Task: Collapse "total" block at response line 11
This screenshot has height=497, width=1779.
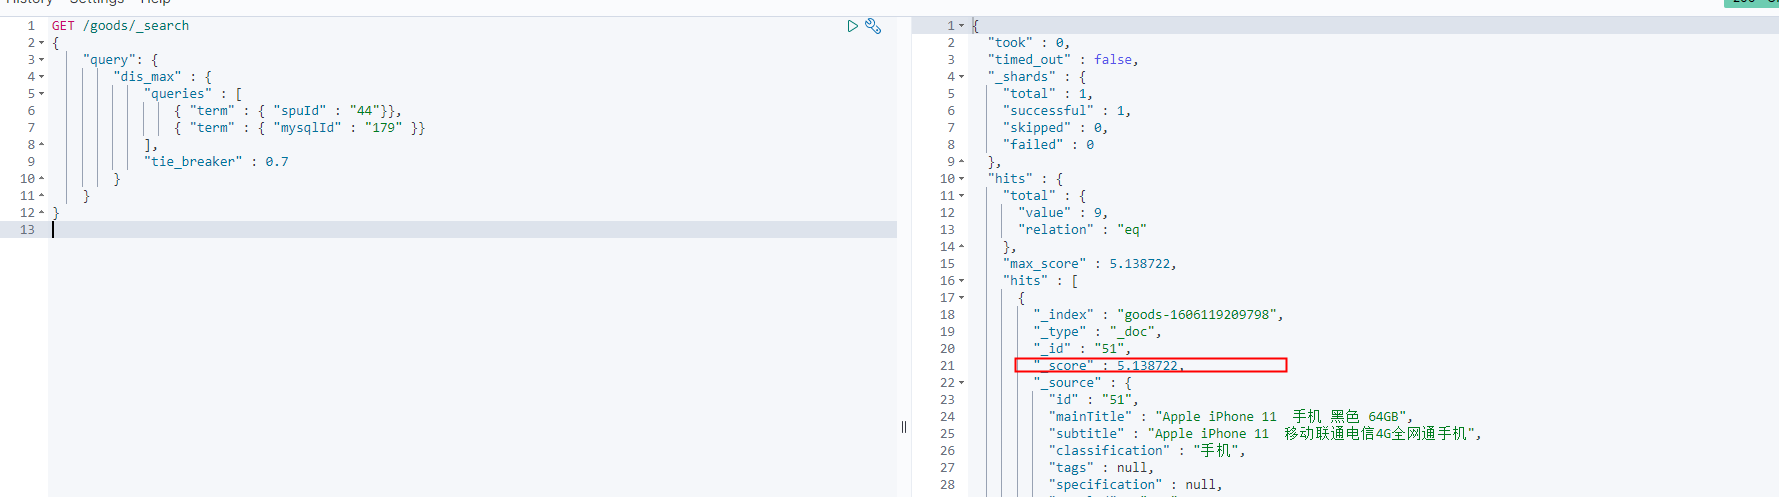Action: pyautogui.click(x=962, y=196)
